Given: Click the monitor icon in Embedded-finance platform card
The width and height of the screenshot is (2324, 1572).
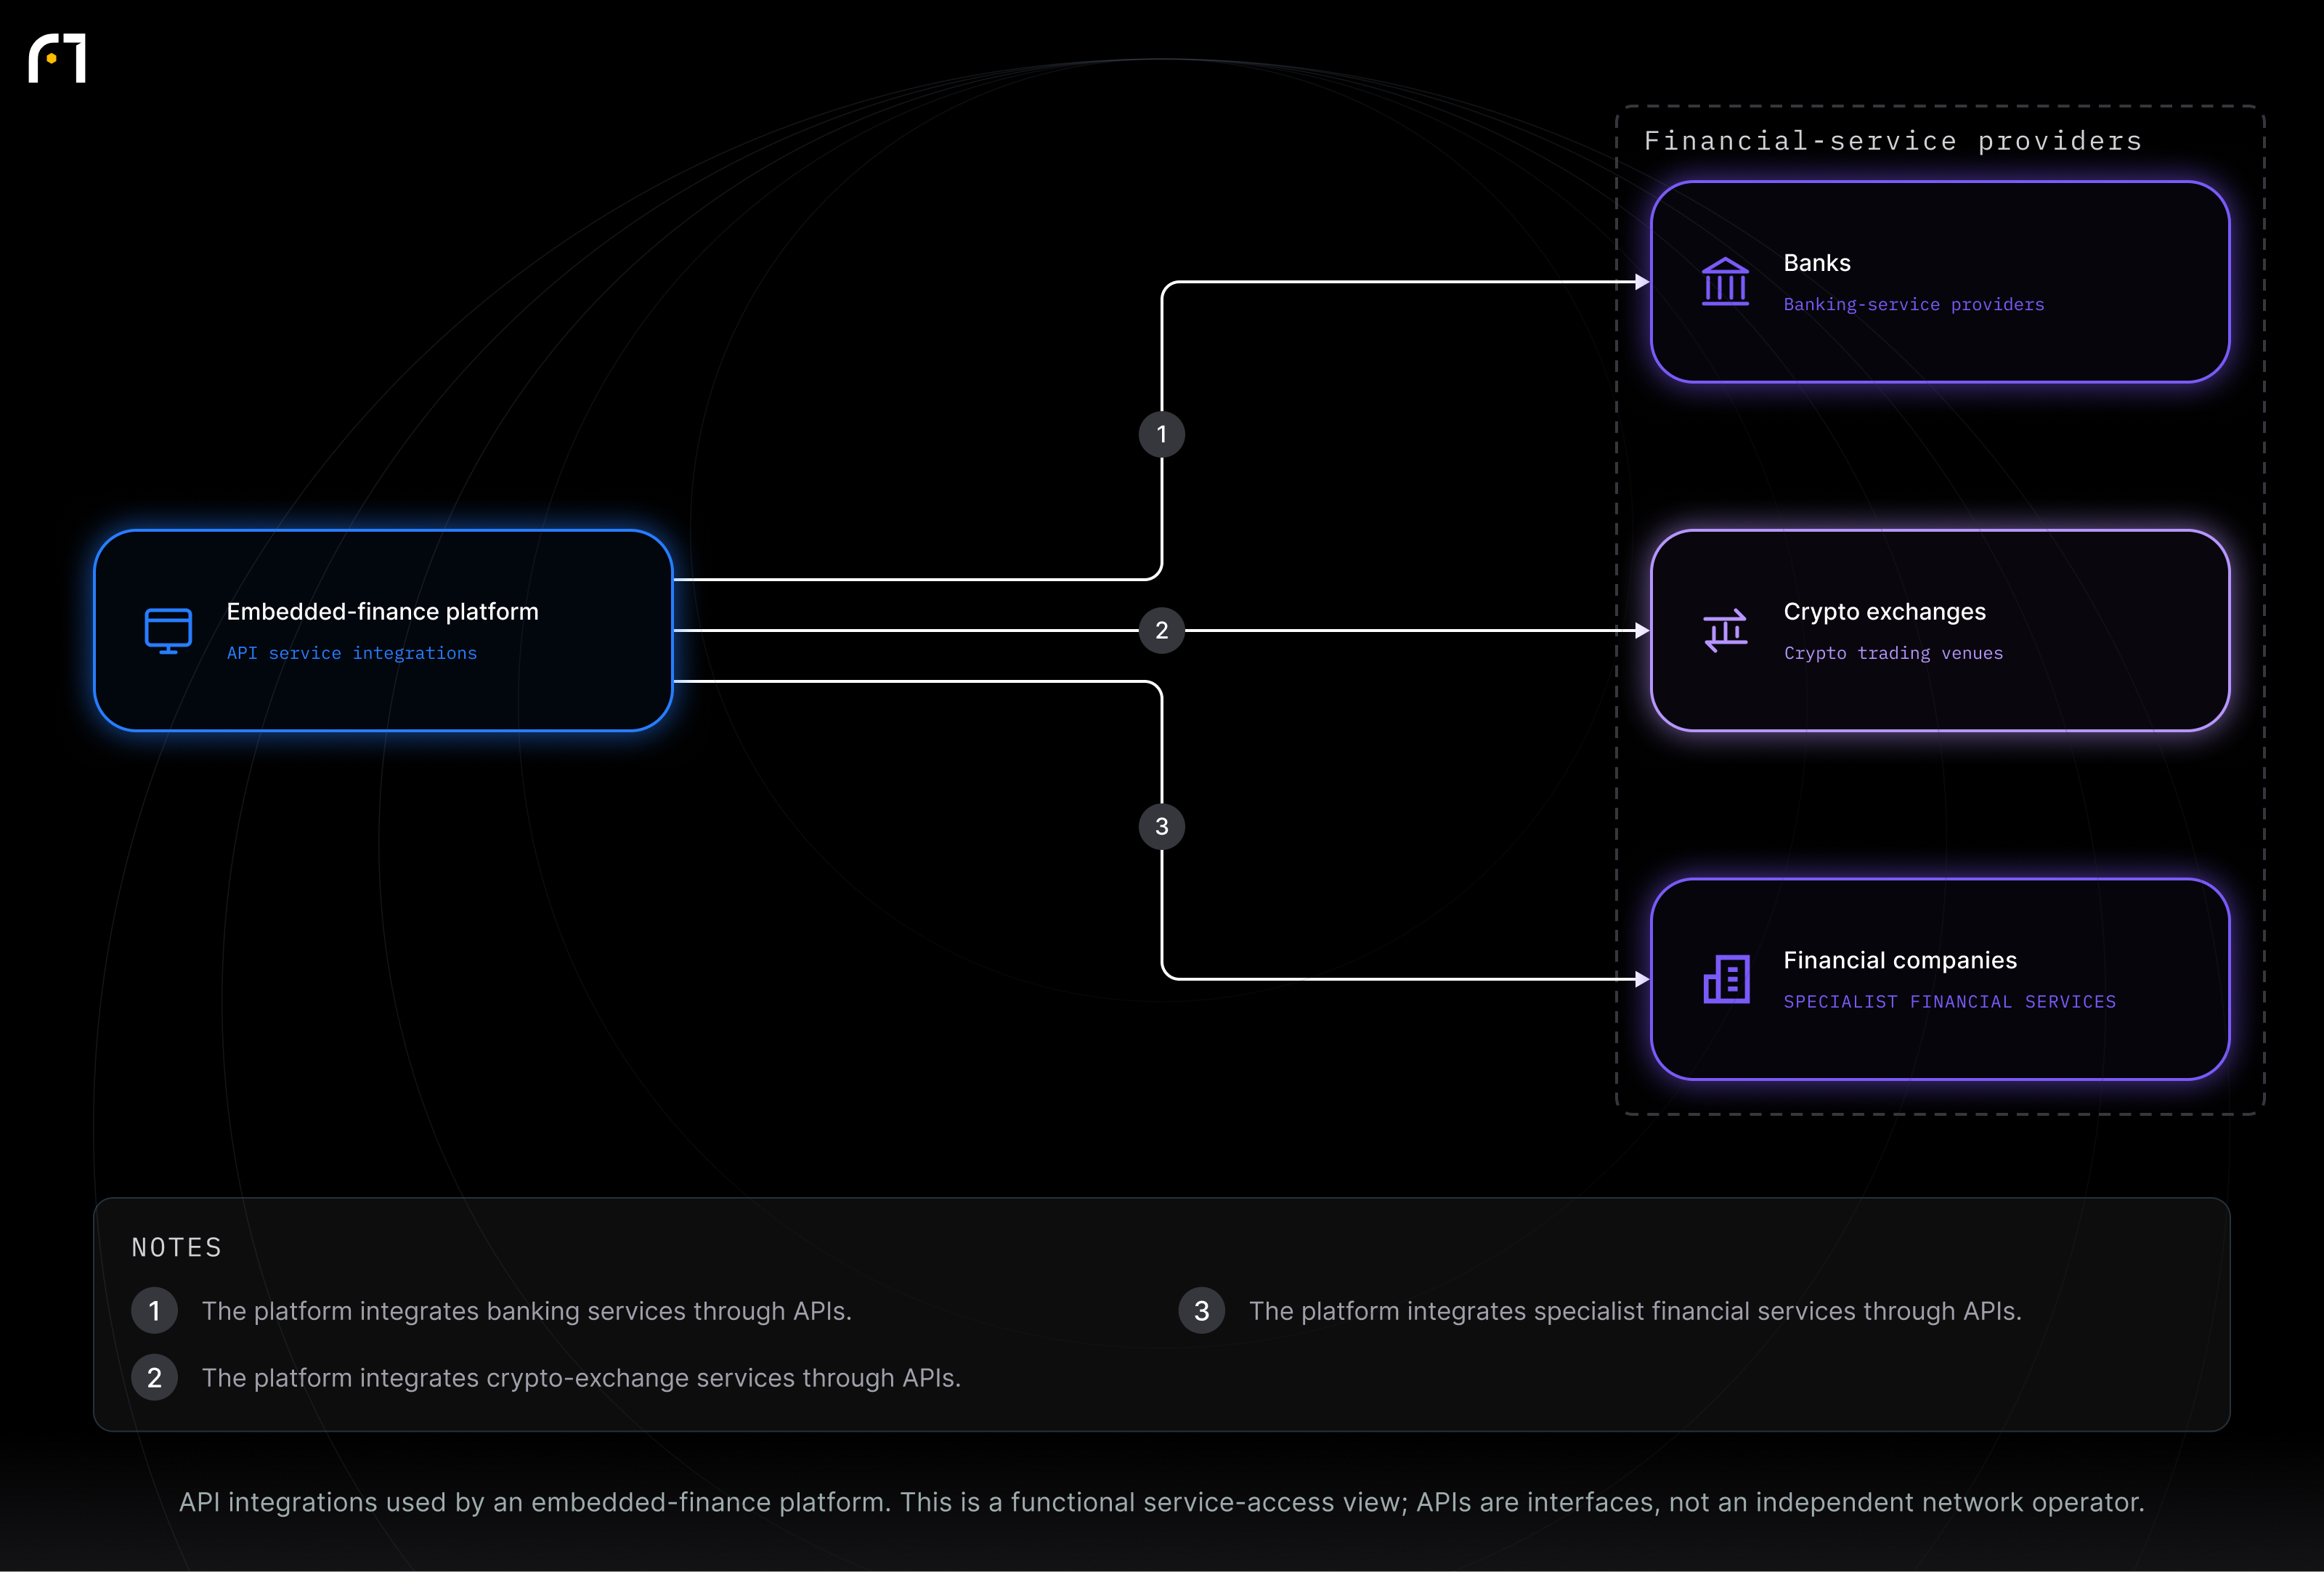Looking at the screenshot, I should point(168,630).
